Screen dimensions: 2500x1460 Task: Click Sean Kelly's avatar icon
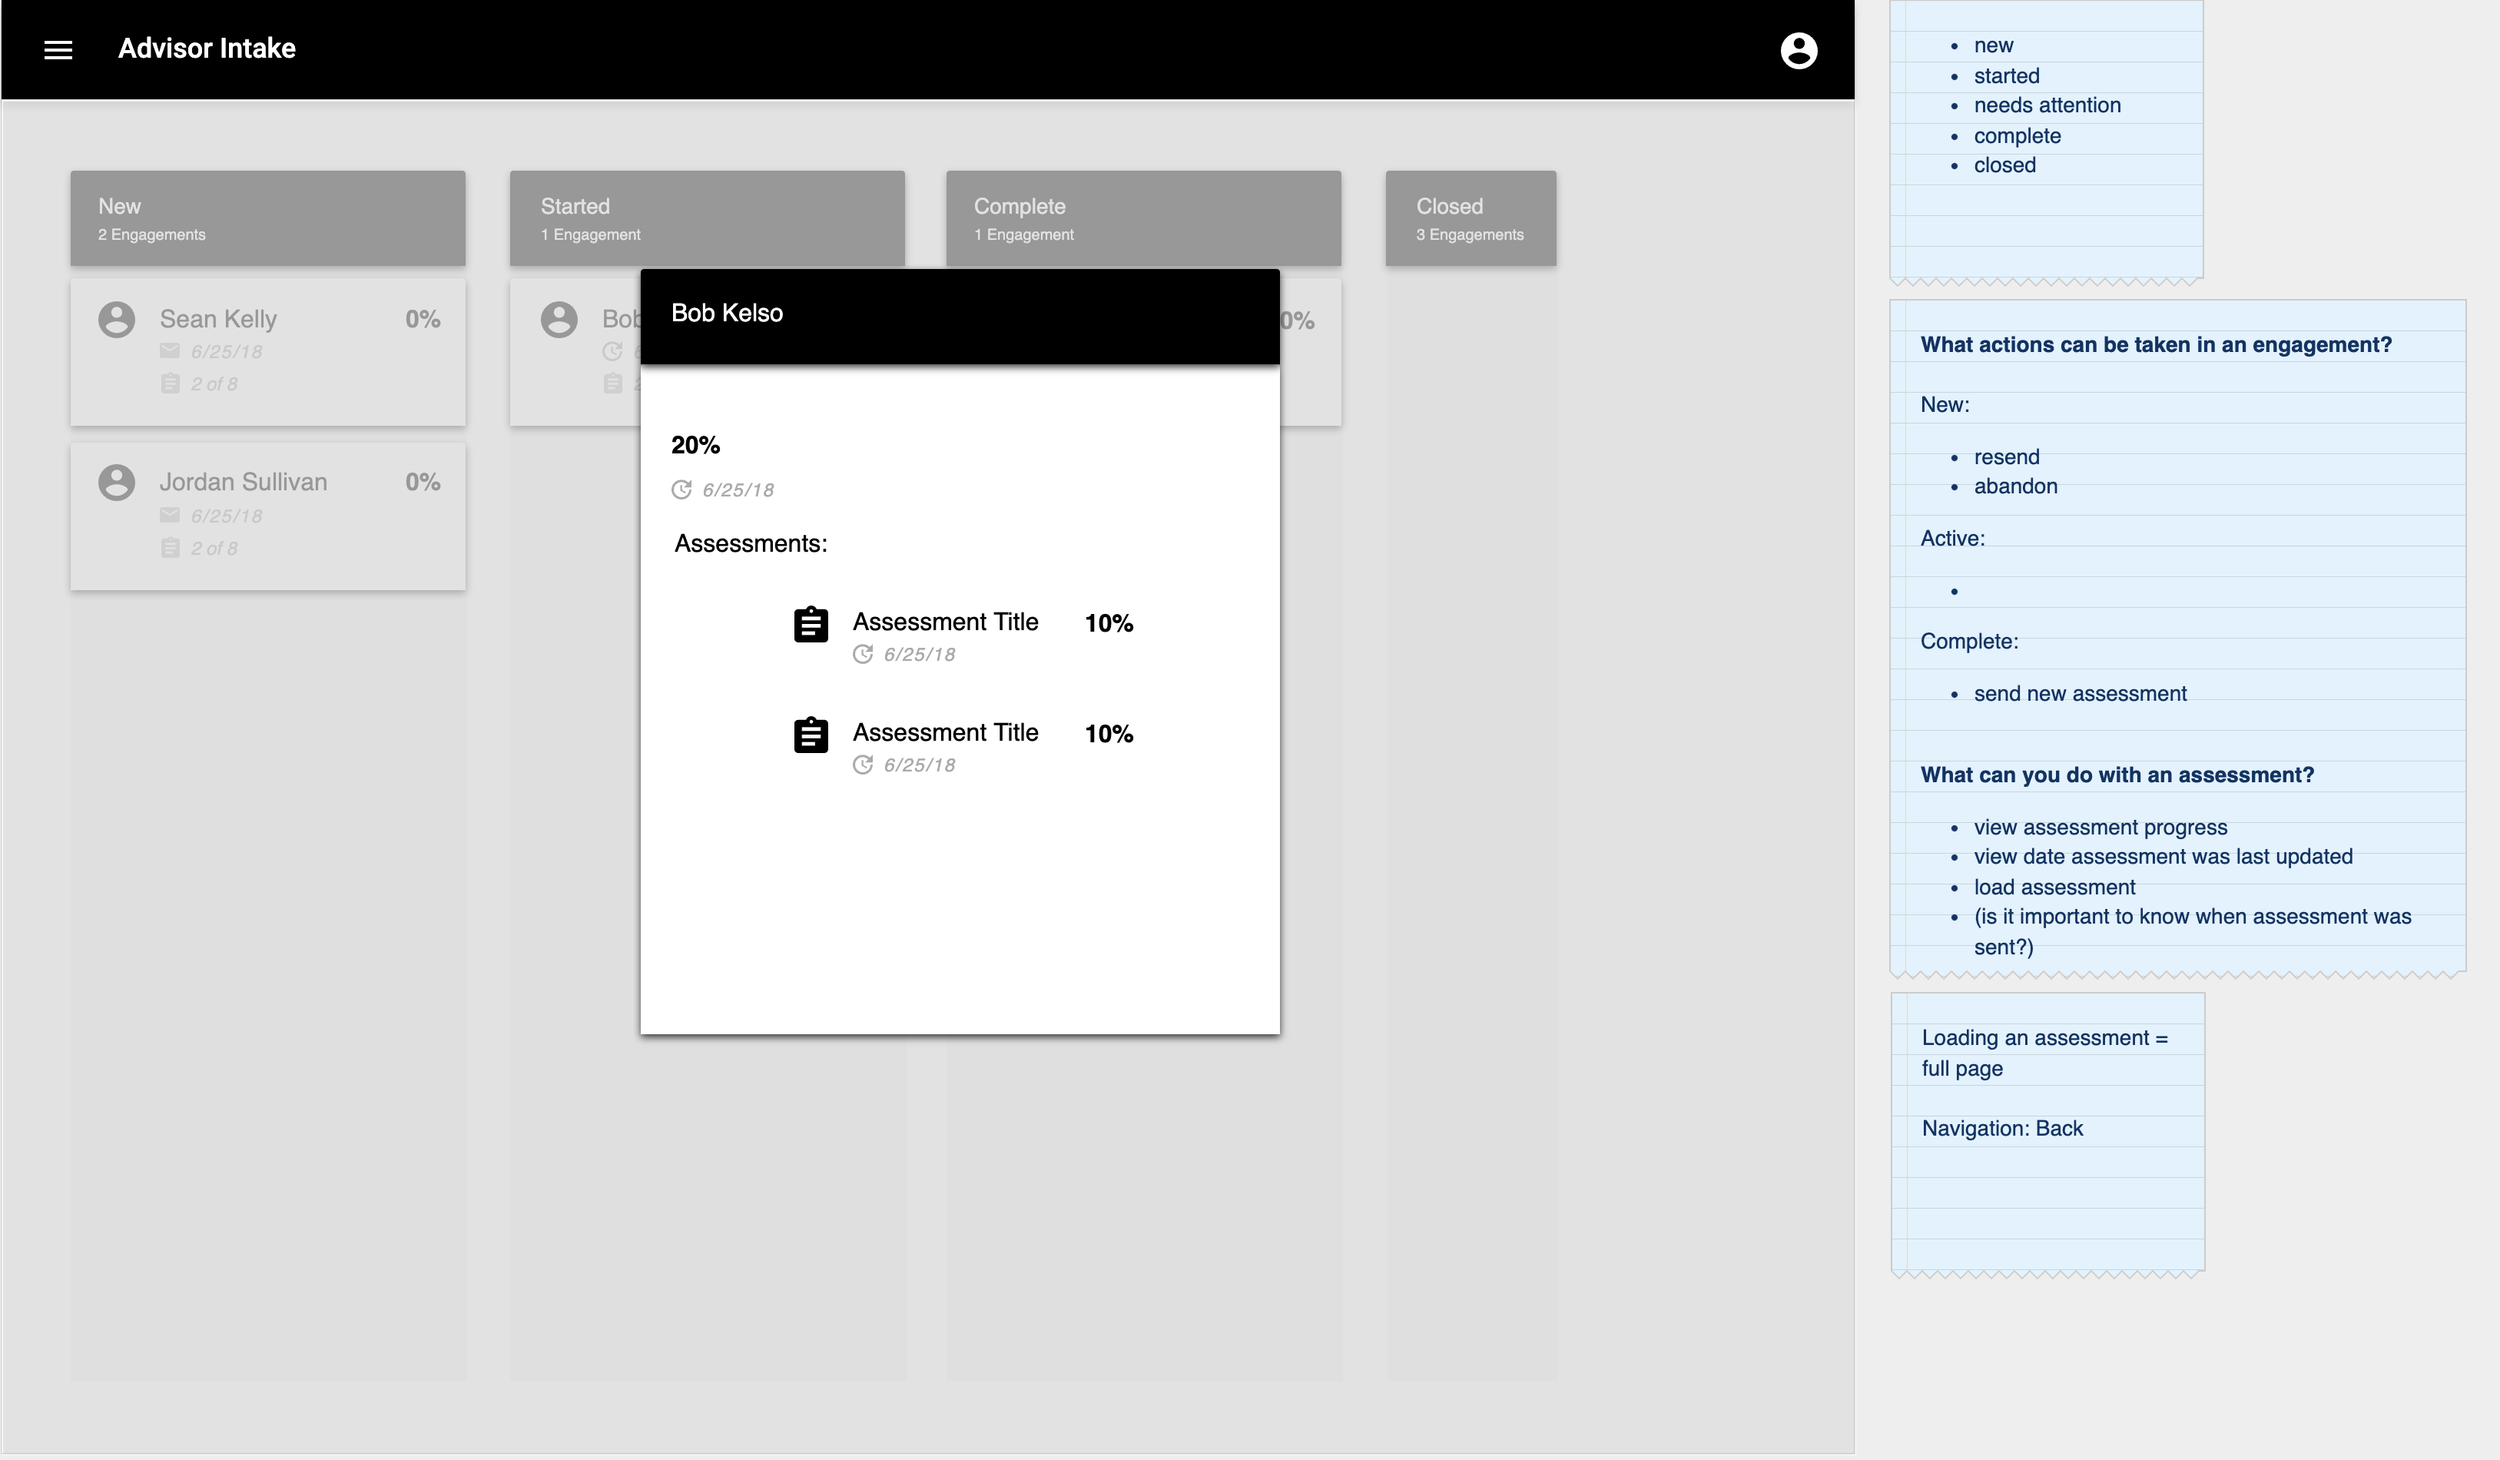pyautogui.click(x=117, y=319)
